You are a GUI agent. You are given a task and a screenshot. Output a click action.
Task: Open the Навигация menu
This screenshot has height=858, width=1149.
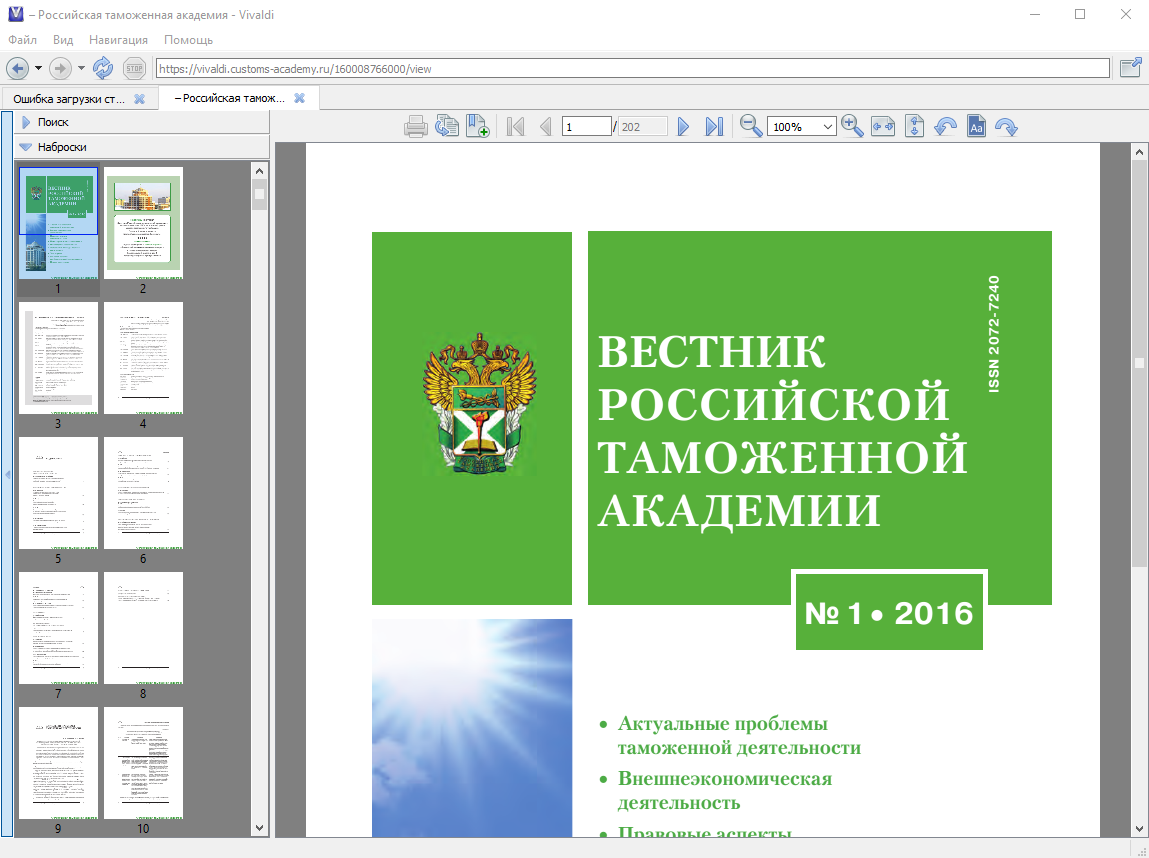click(118, 40)
